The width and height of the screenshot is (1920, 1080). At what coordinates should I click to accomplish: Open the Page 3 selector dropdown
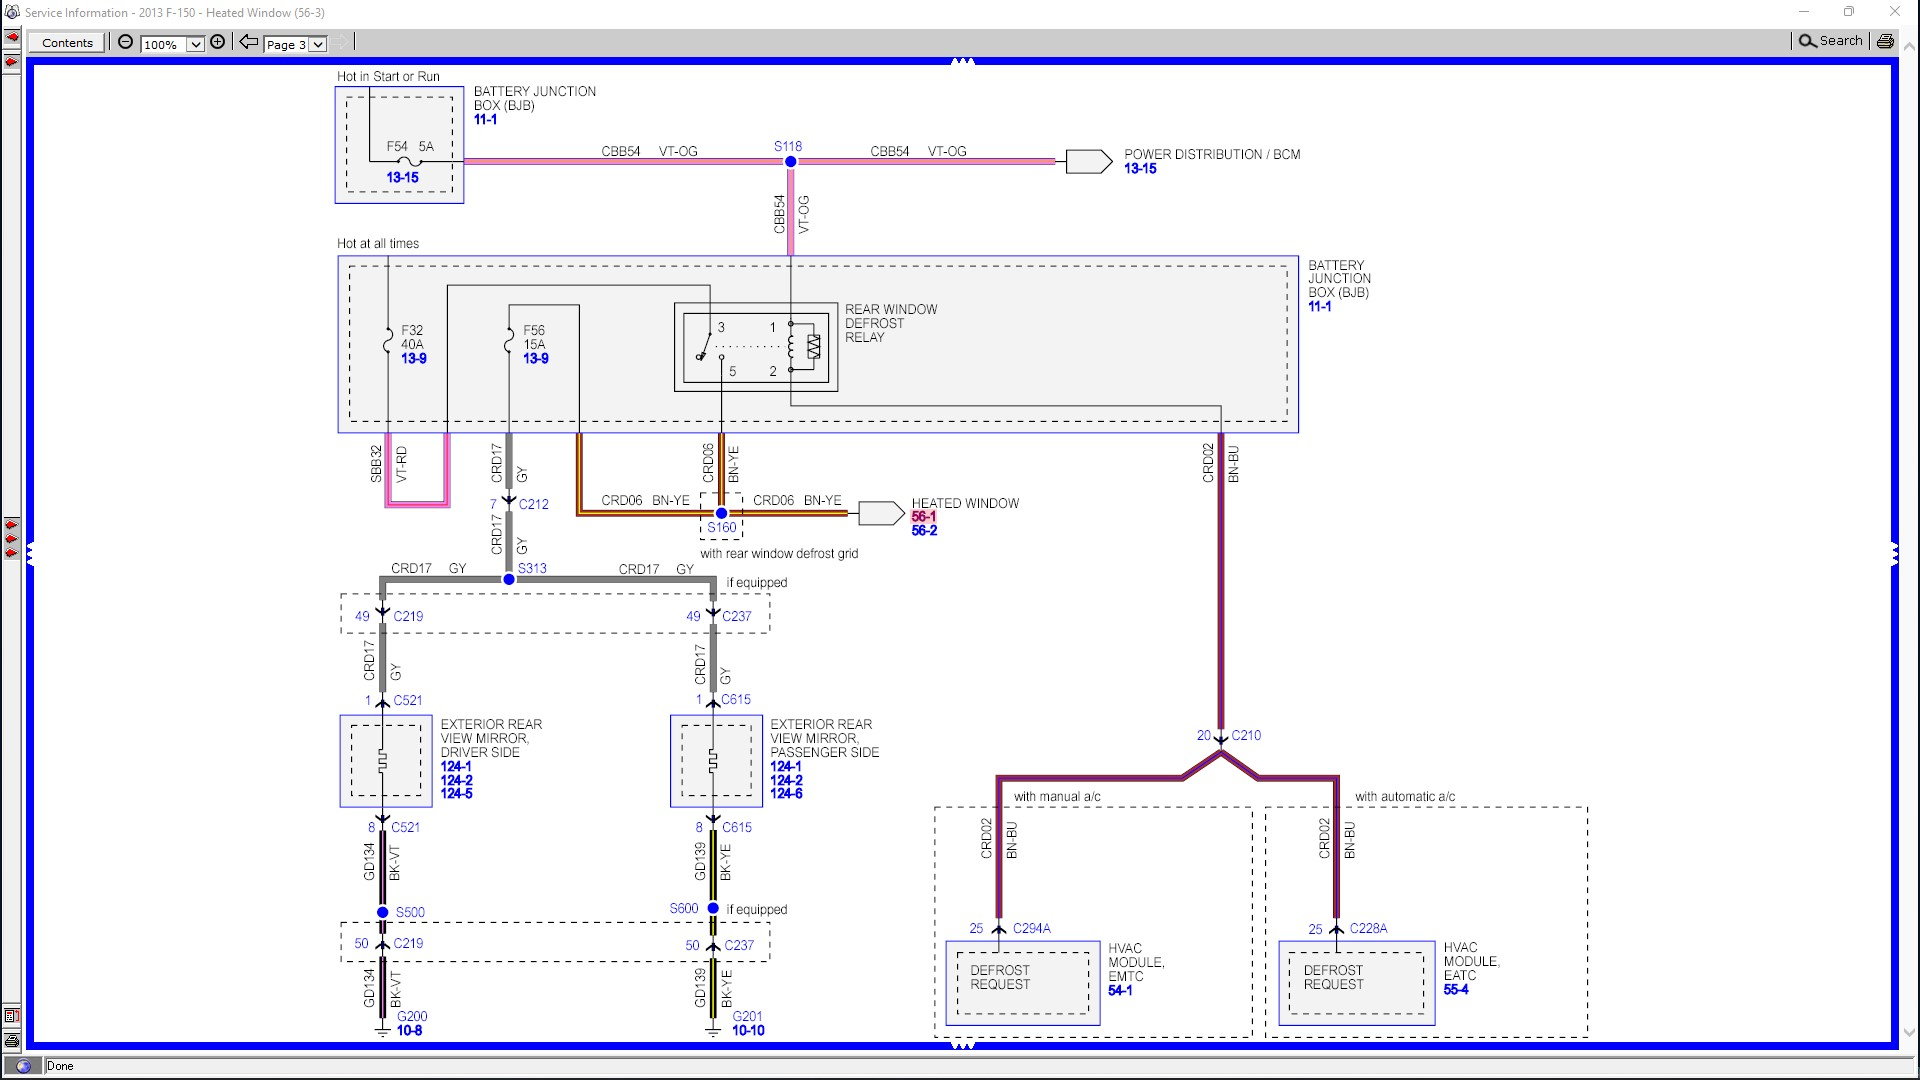pyautogui.click(x=317, y=44)
